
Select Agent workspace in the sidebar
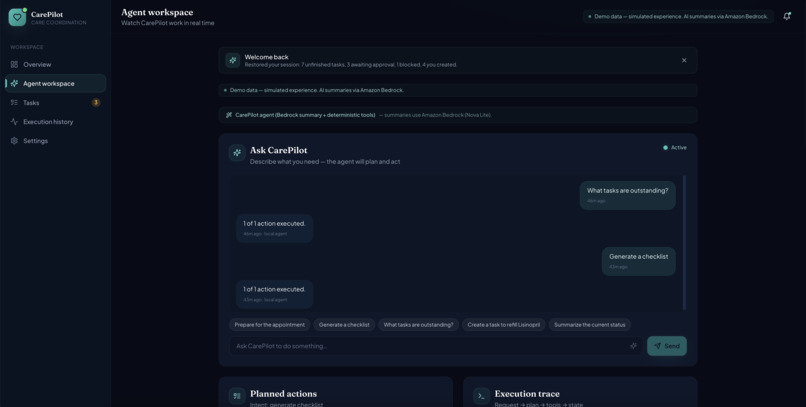[56, 83]
